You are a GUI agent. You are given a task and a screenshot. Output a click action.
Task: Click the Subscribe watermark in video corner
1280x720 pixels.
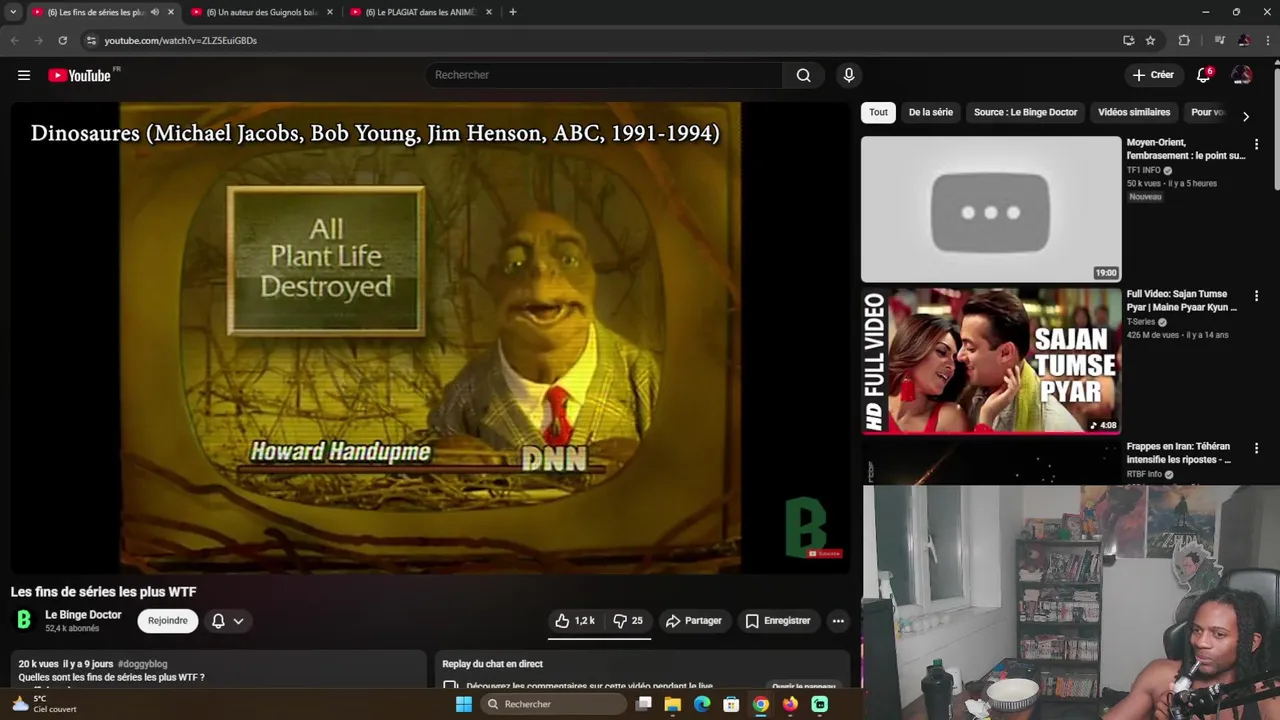(826, 553)
